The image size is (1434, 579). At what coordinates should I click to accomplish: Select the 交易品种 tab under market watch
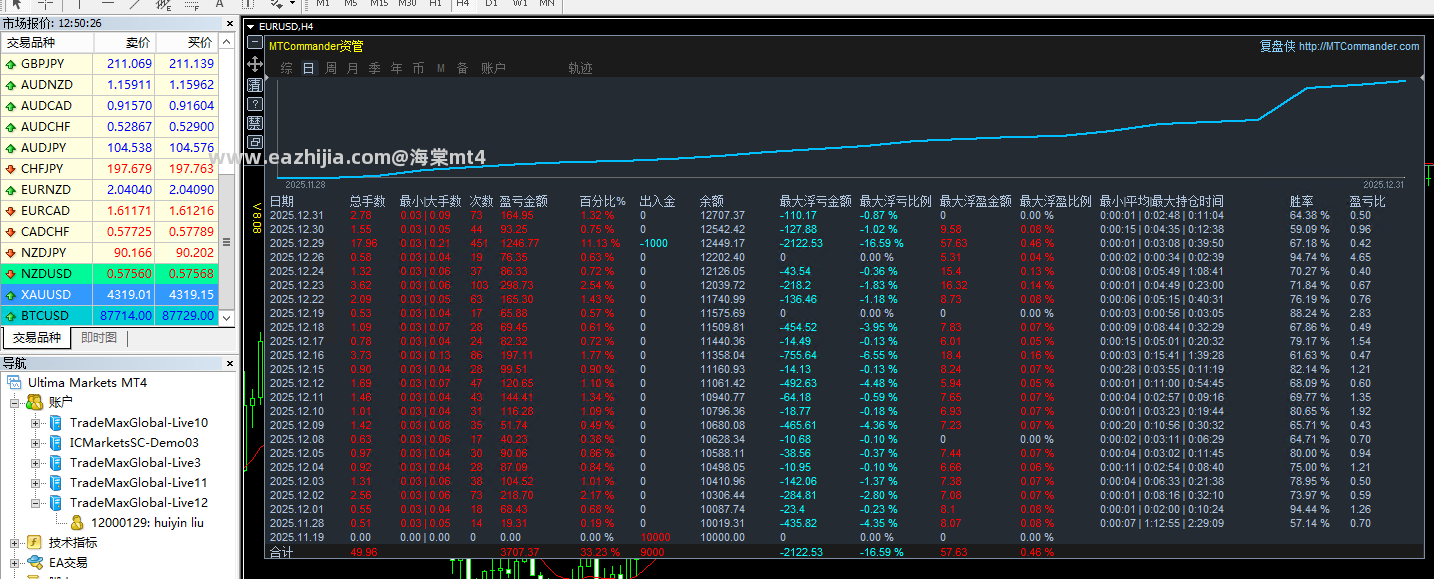click(37, 338)
